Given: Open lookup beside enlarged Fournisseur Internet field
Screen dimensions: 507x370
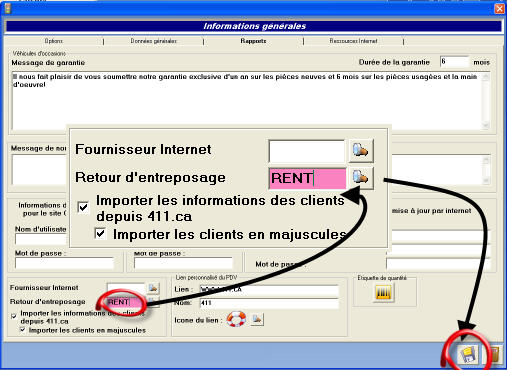Looking at the screenshot, I should pos(361,150).
